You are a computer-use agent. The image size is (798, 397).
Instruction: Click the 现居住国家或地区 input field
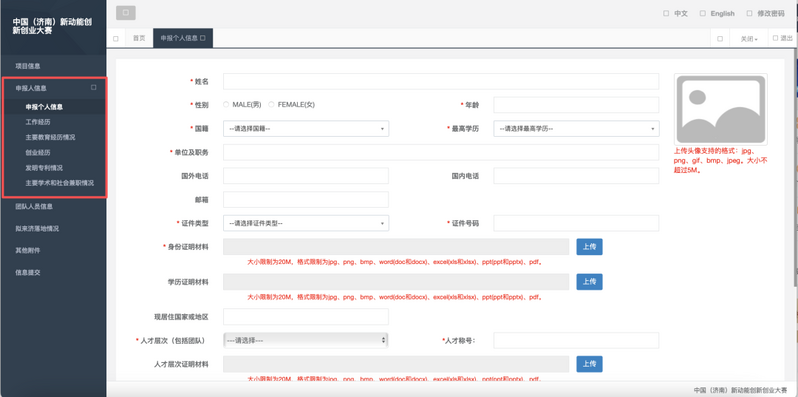coord(306,317)
